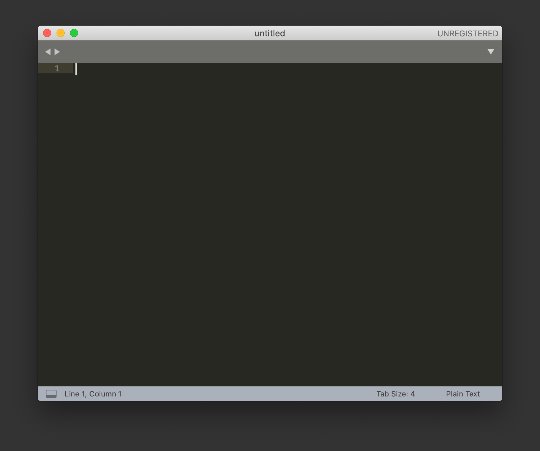Click Line 1, Column 1 status text

93,394
